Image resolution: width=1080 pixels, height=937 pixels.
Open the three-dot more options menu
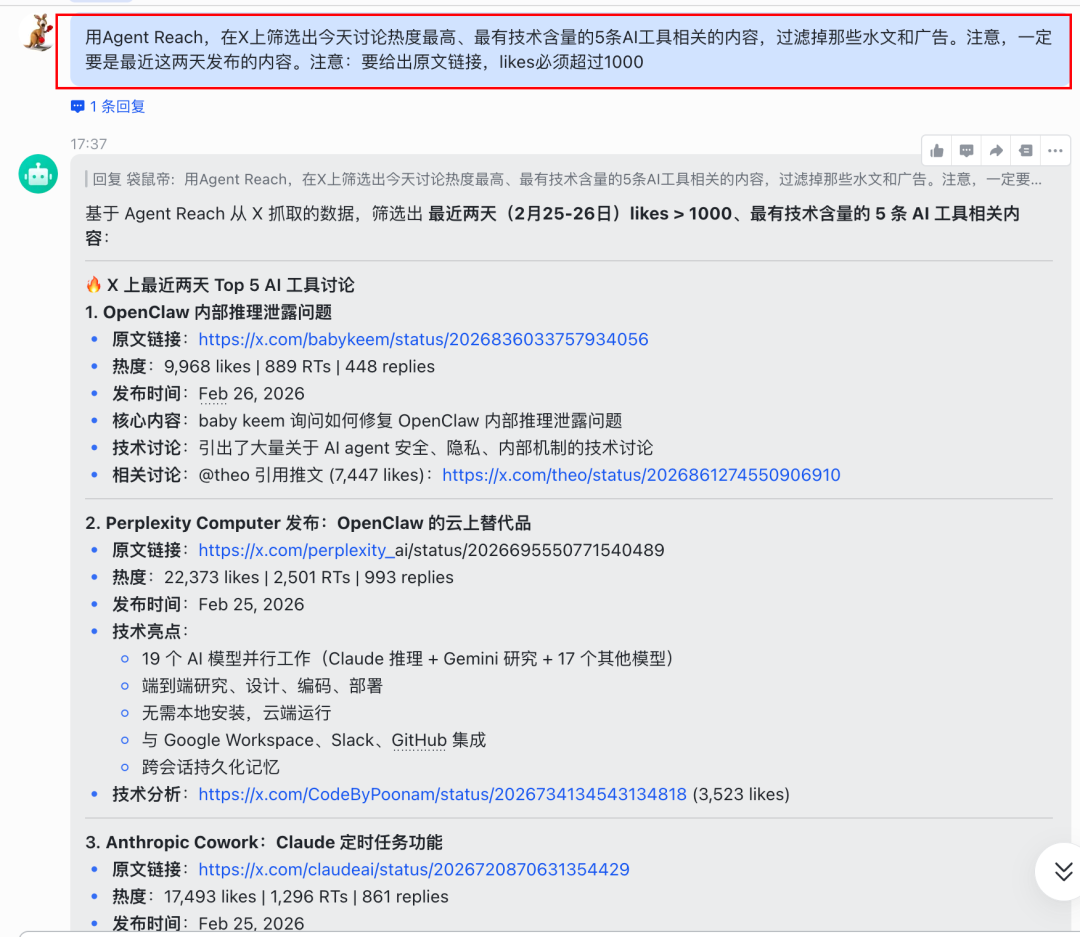1055,150
